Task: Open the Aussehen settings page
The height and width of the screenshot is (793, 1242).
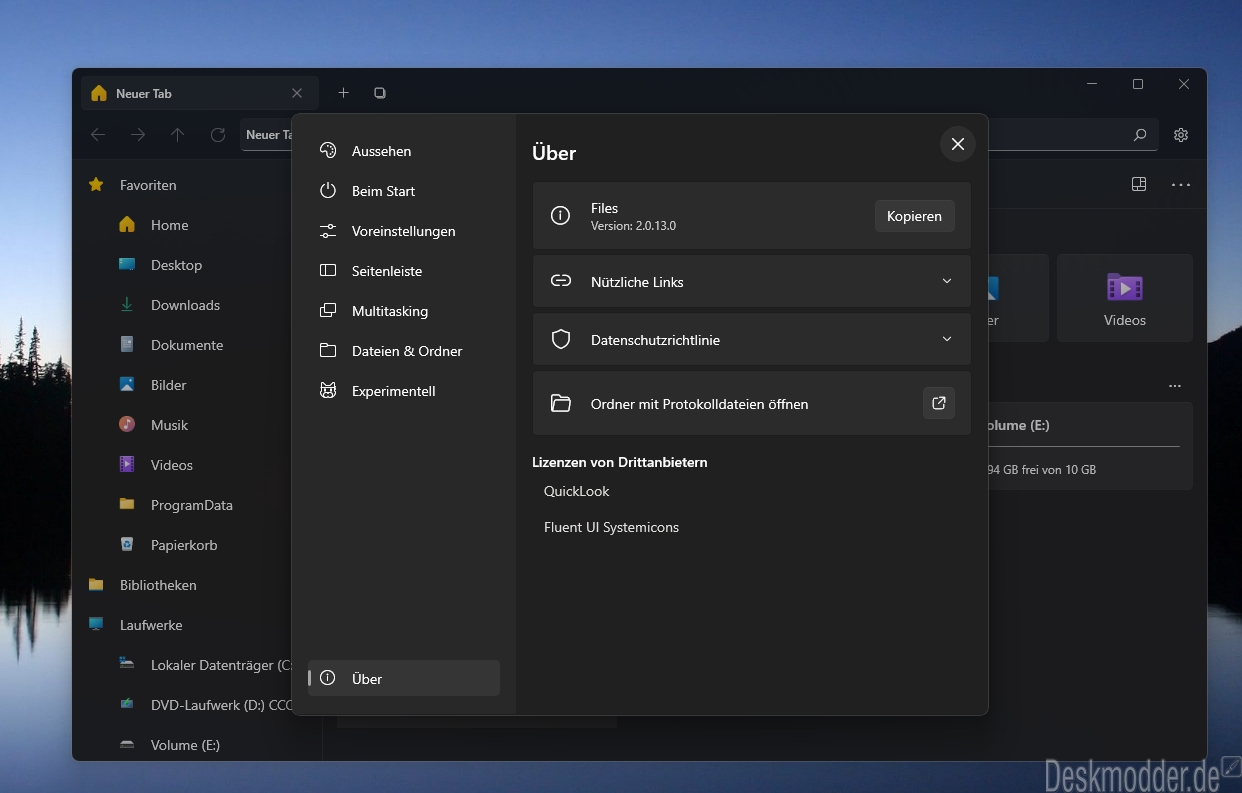Action: pyautogui.click(x=404, y=151)
